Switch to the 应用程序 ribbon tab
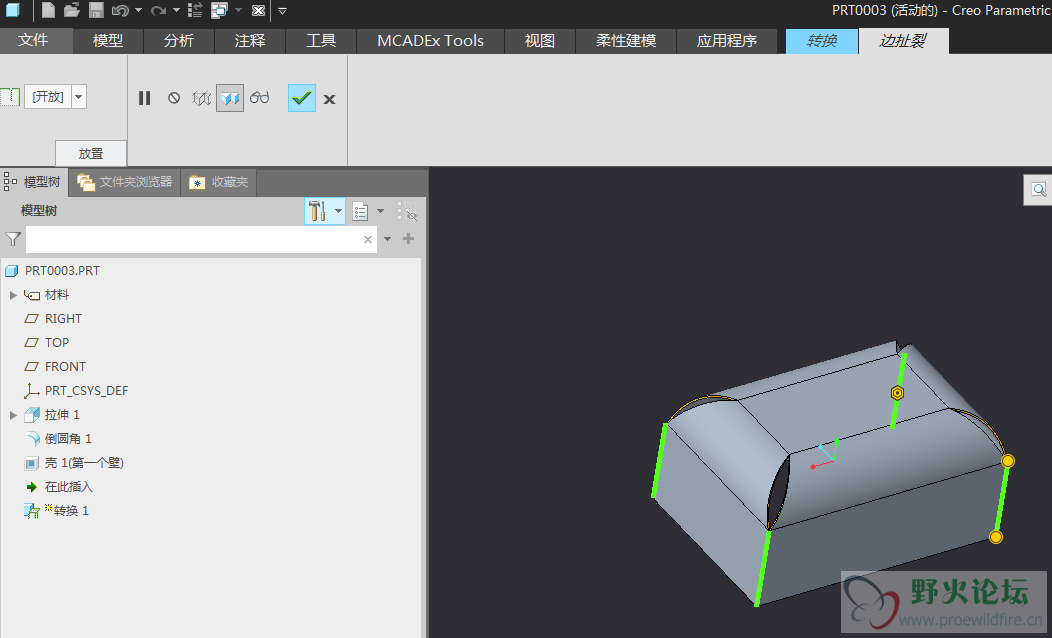 [727, 41]
